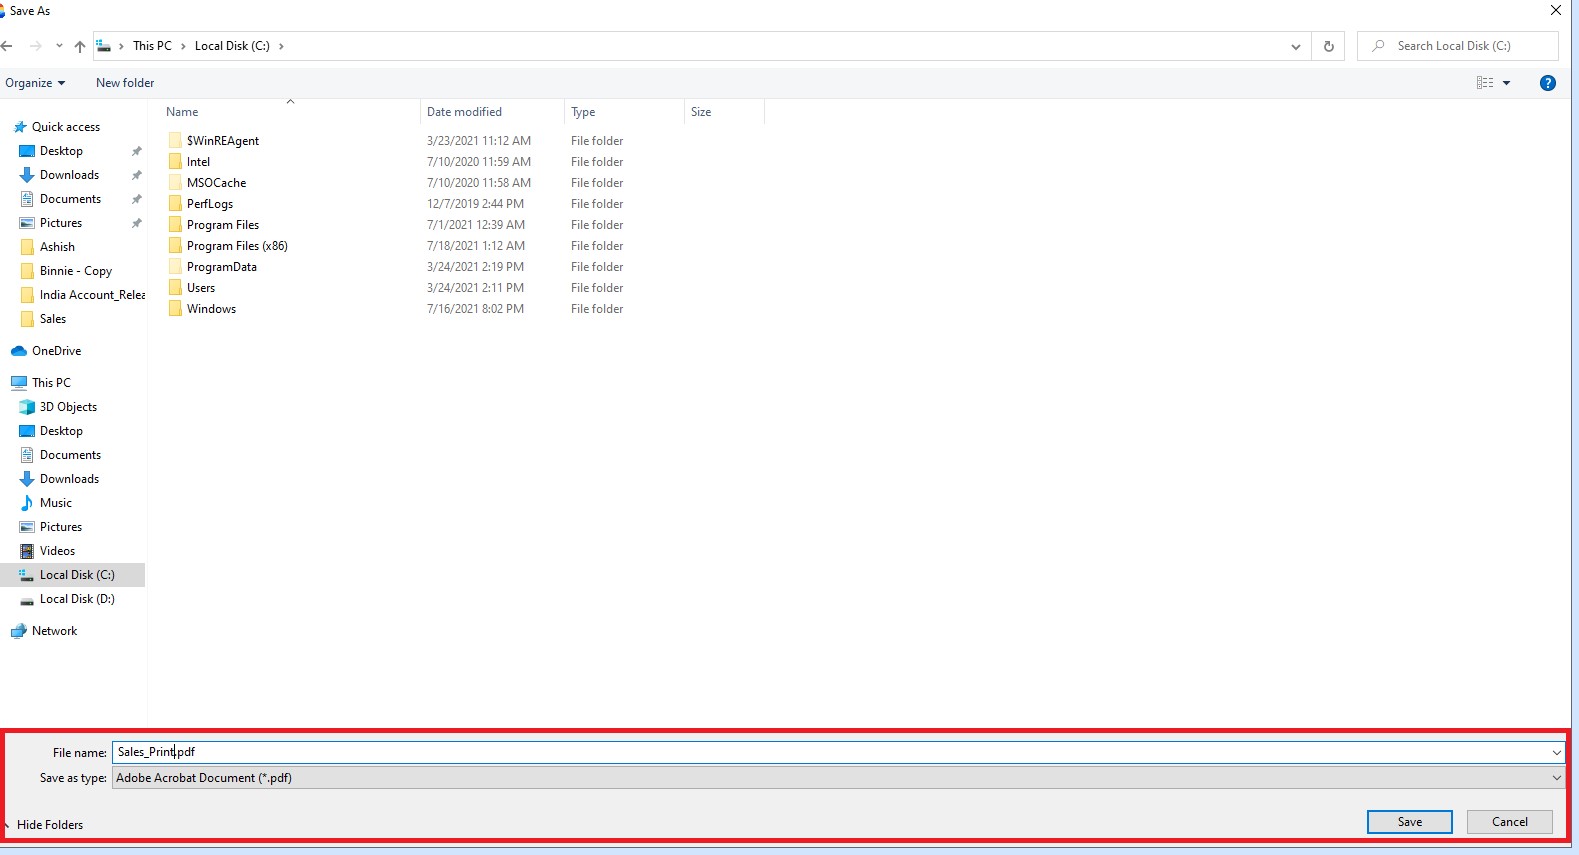The width and height of the screenshot is (1579, 855).
Task: Select Local Disk (C:) in sidebar
Action: 77,575
